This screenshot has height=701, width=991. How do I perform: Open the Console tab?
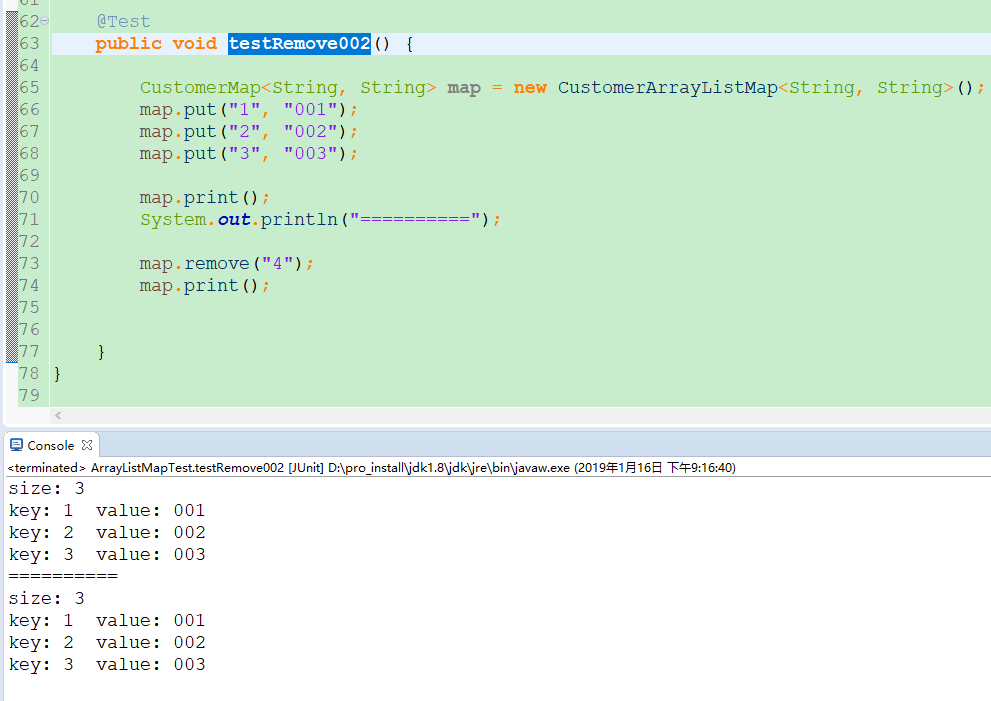(x=51, y=446)
